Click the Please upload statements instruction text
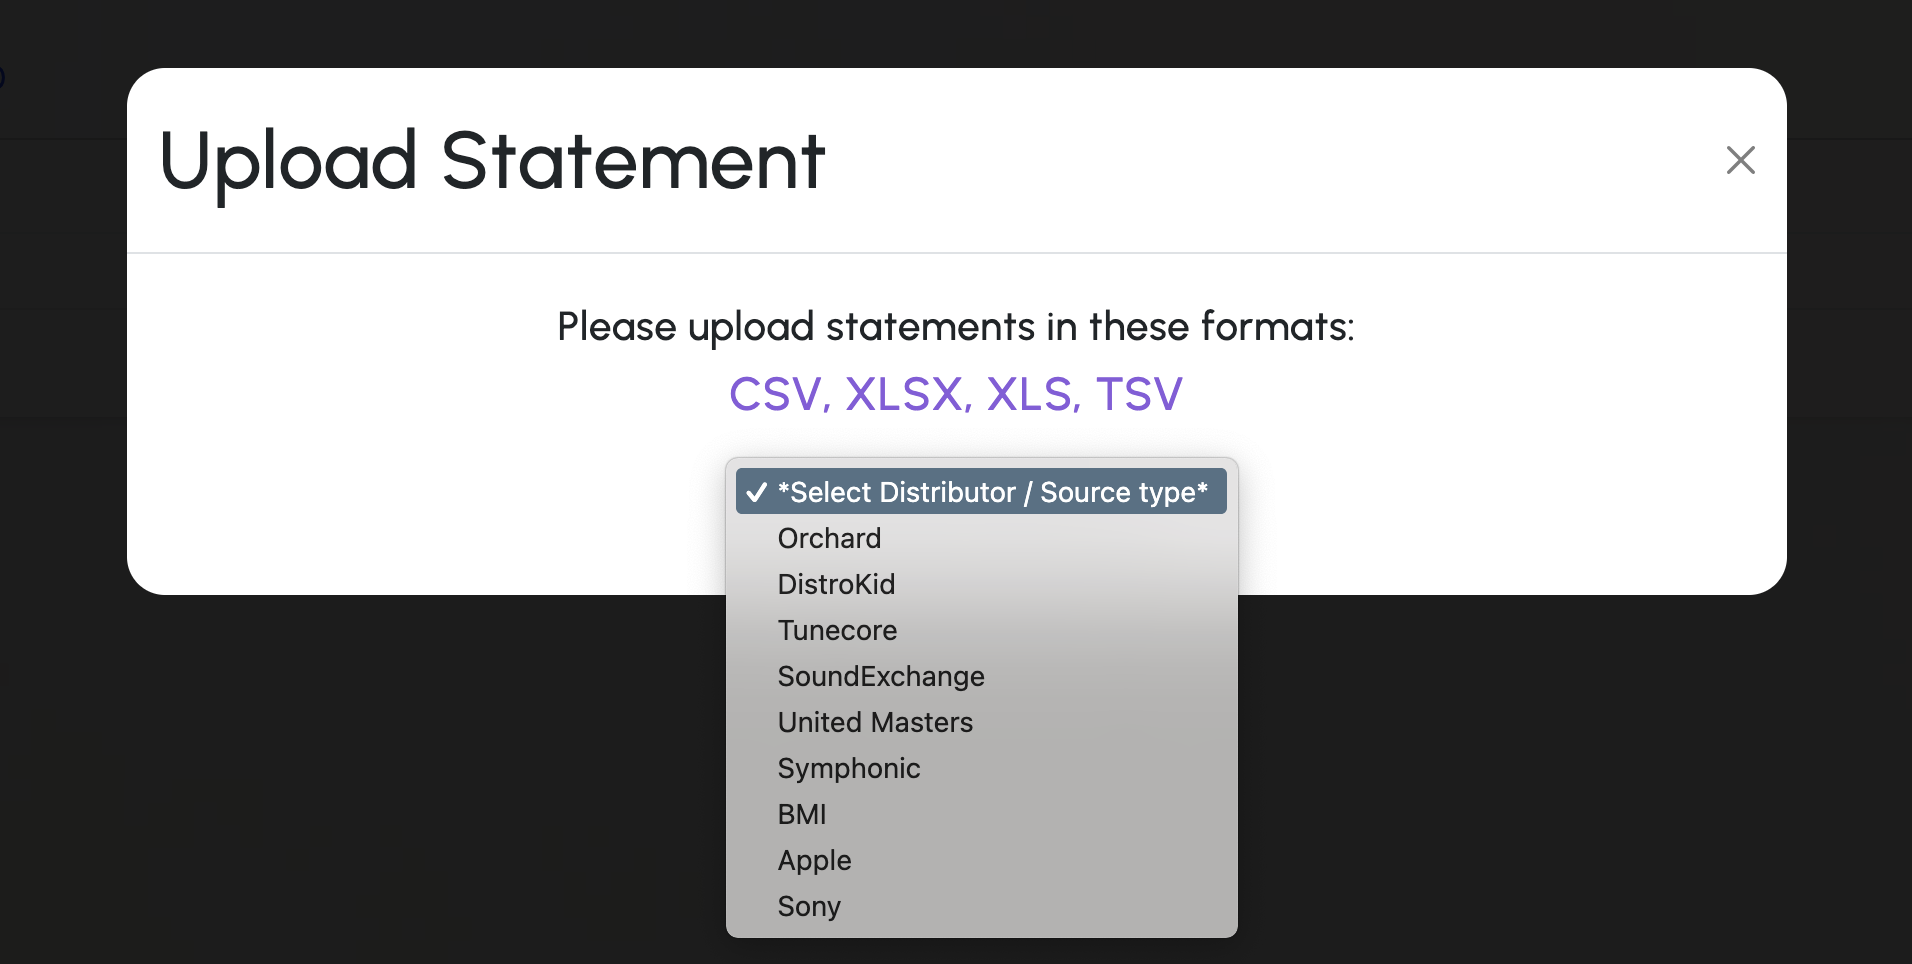 point(956,327)
